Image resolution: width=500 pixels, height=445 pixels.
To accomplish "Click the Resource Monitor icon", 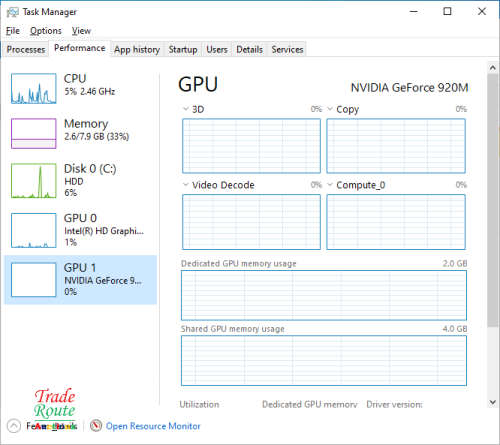I will coord(96,426).
